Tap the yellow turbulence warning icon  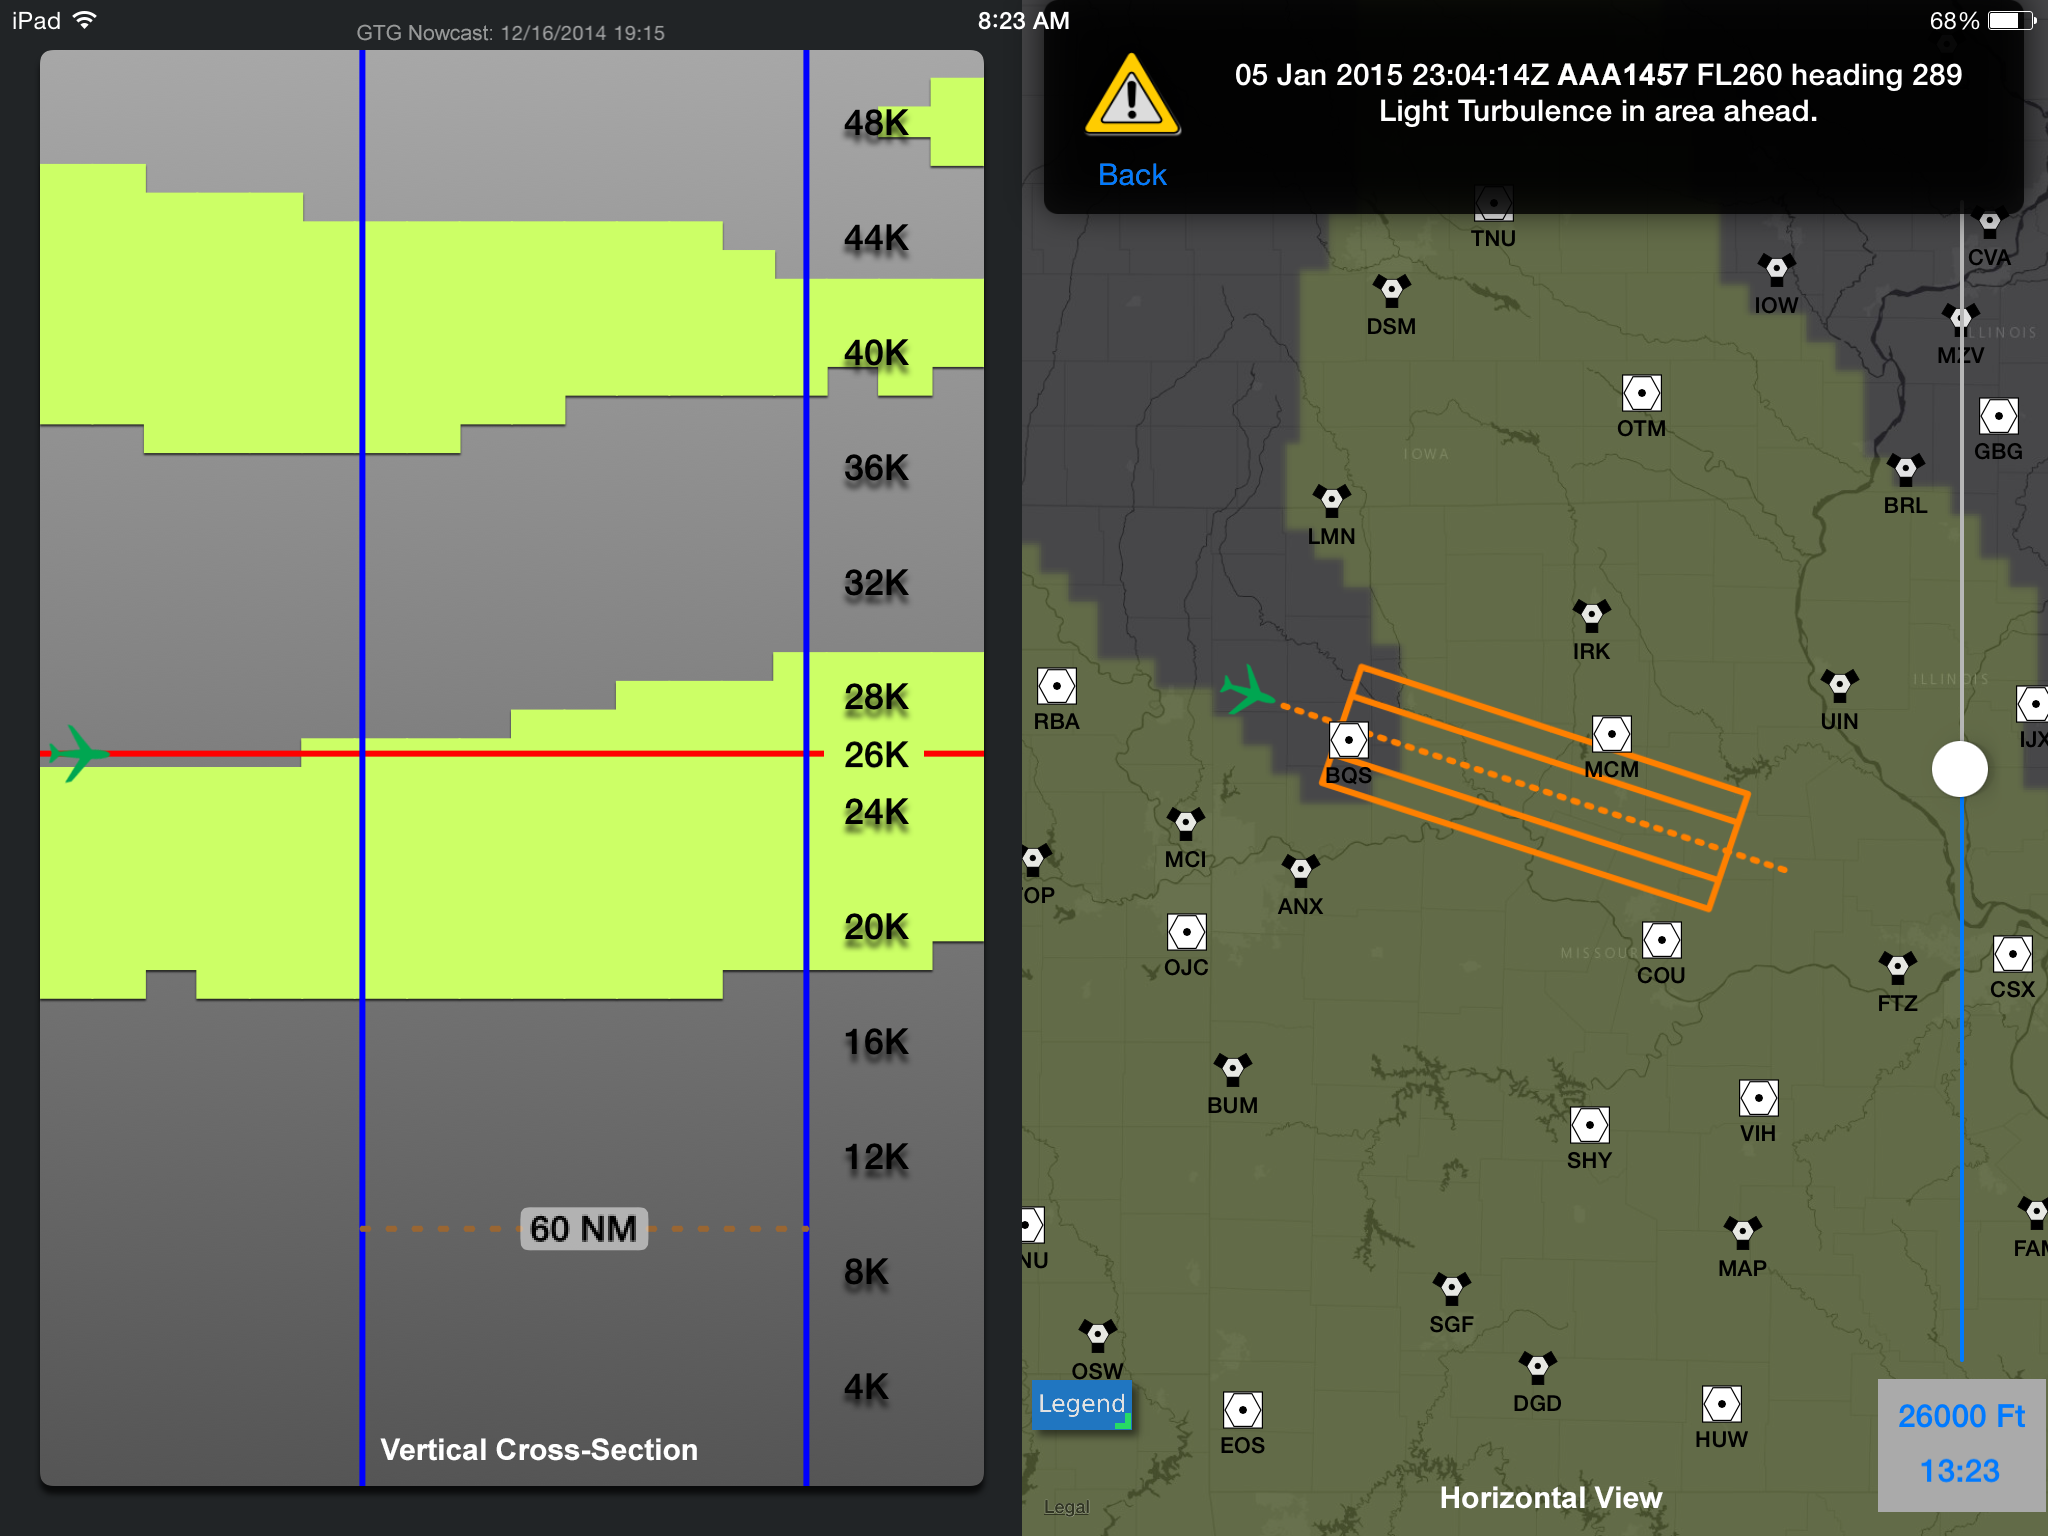tap(1131, 97)
